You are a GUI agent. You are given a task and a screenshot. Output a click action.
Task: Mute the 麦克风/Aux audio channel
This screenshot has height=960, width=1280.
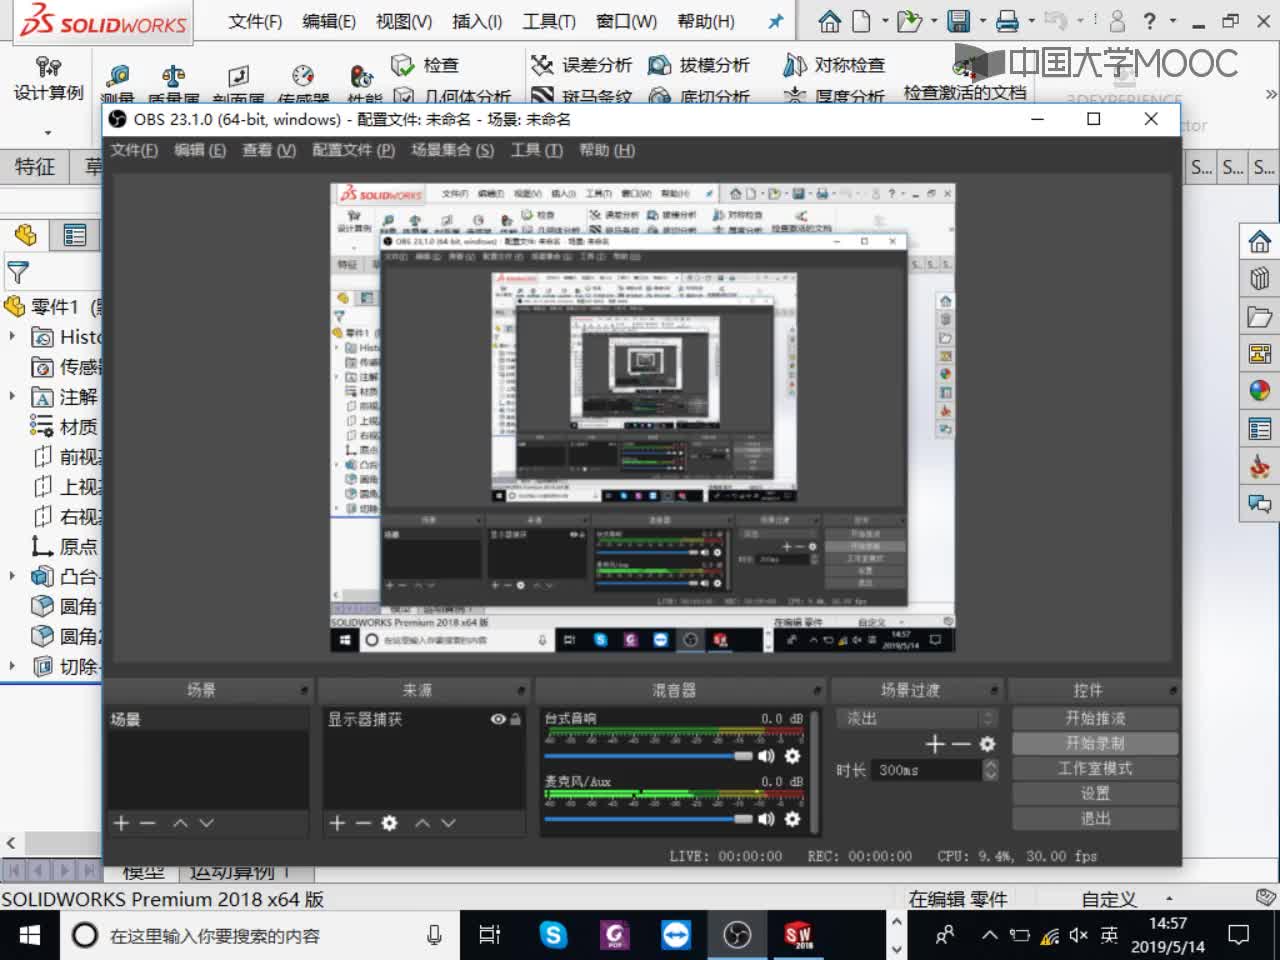point(766,819)
